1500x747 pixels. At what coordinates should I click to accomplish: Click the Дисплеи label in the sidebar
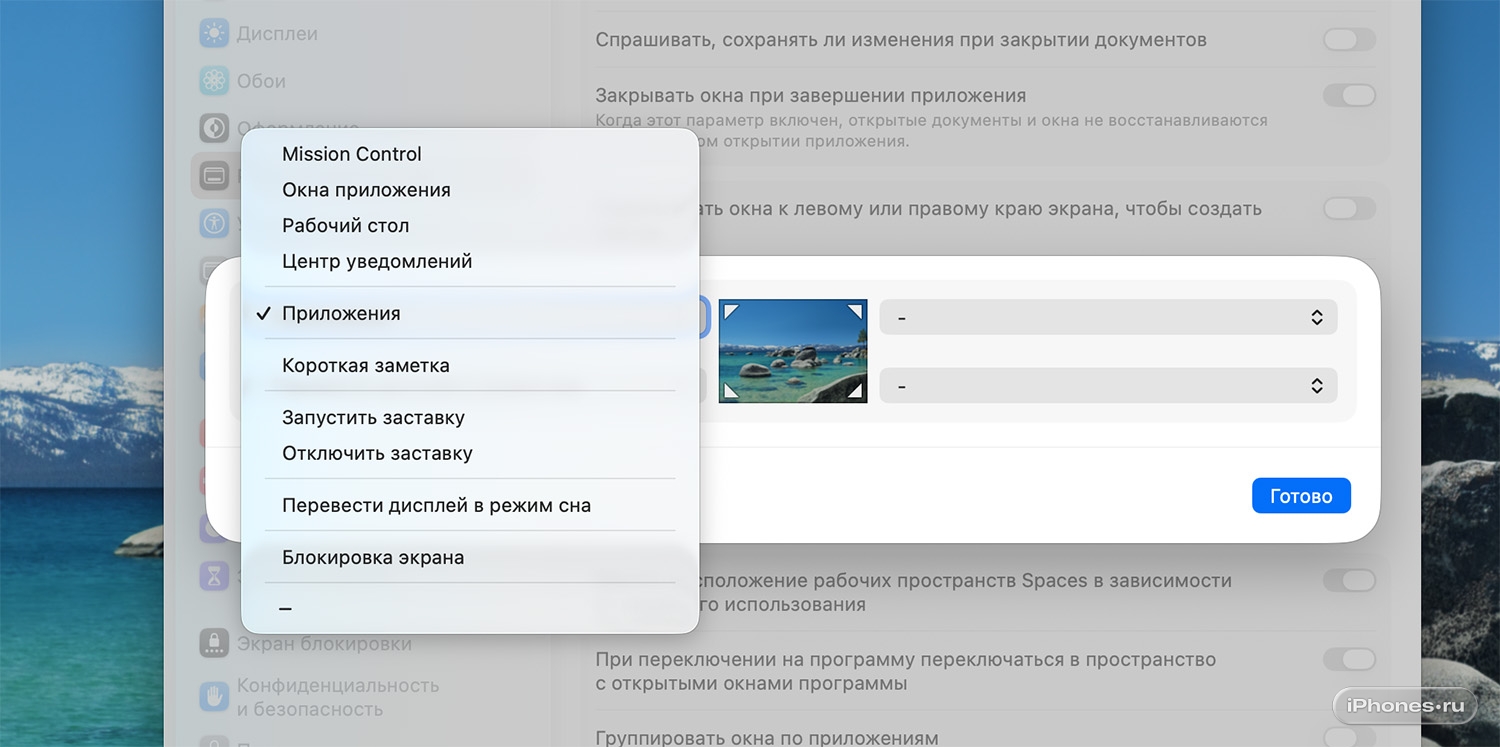(x=277, y=33)
